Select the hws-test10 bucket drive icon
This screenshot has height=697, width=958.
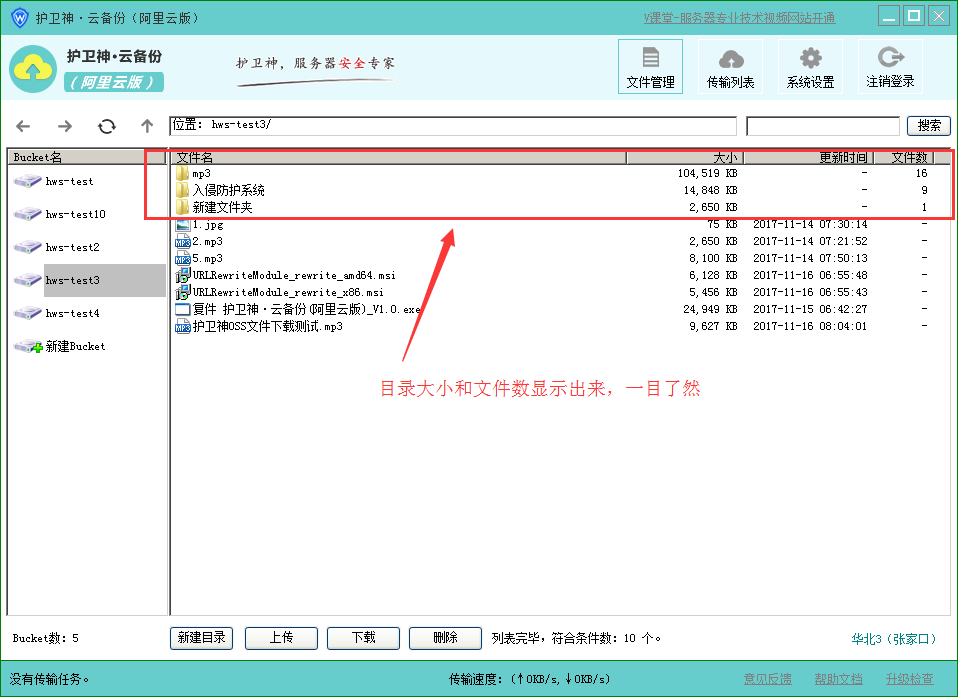pyautogui.click(x=27, y=214)
